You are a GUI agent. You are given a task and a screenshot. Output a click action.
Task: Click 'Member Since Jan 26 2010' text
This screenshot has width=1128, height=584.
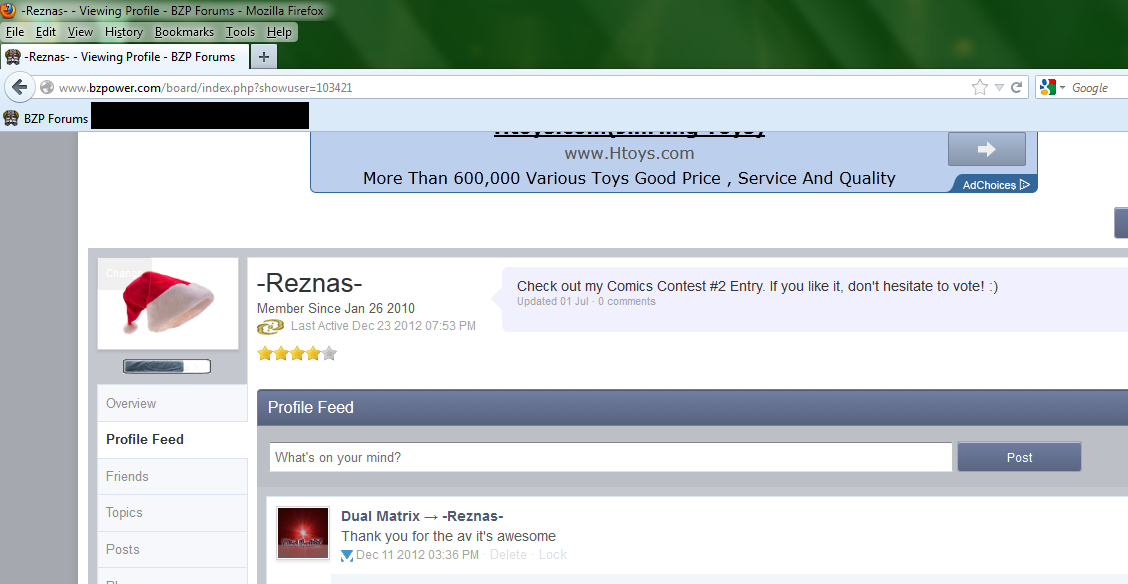point(336,309)
